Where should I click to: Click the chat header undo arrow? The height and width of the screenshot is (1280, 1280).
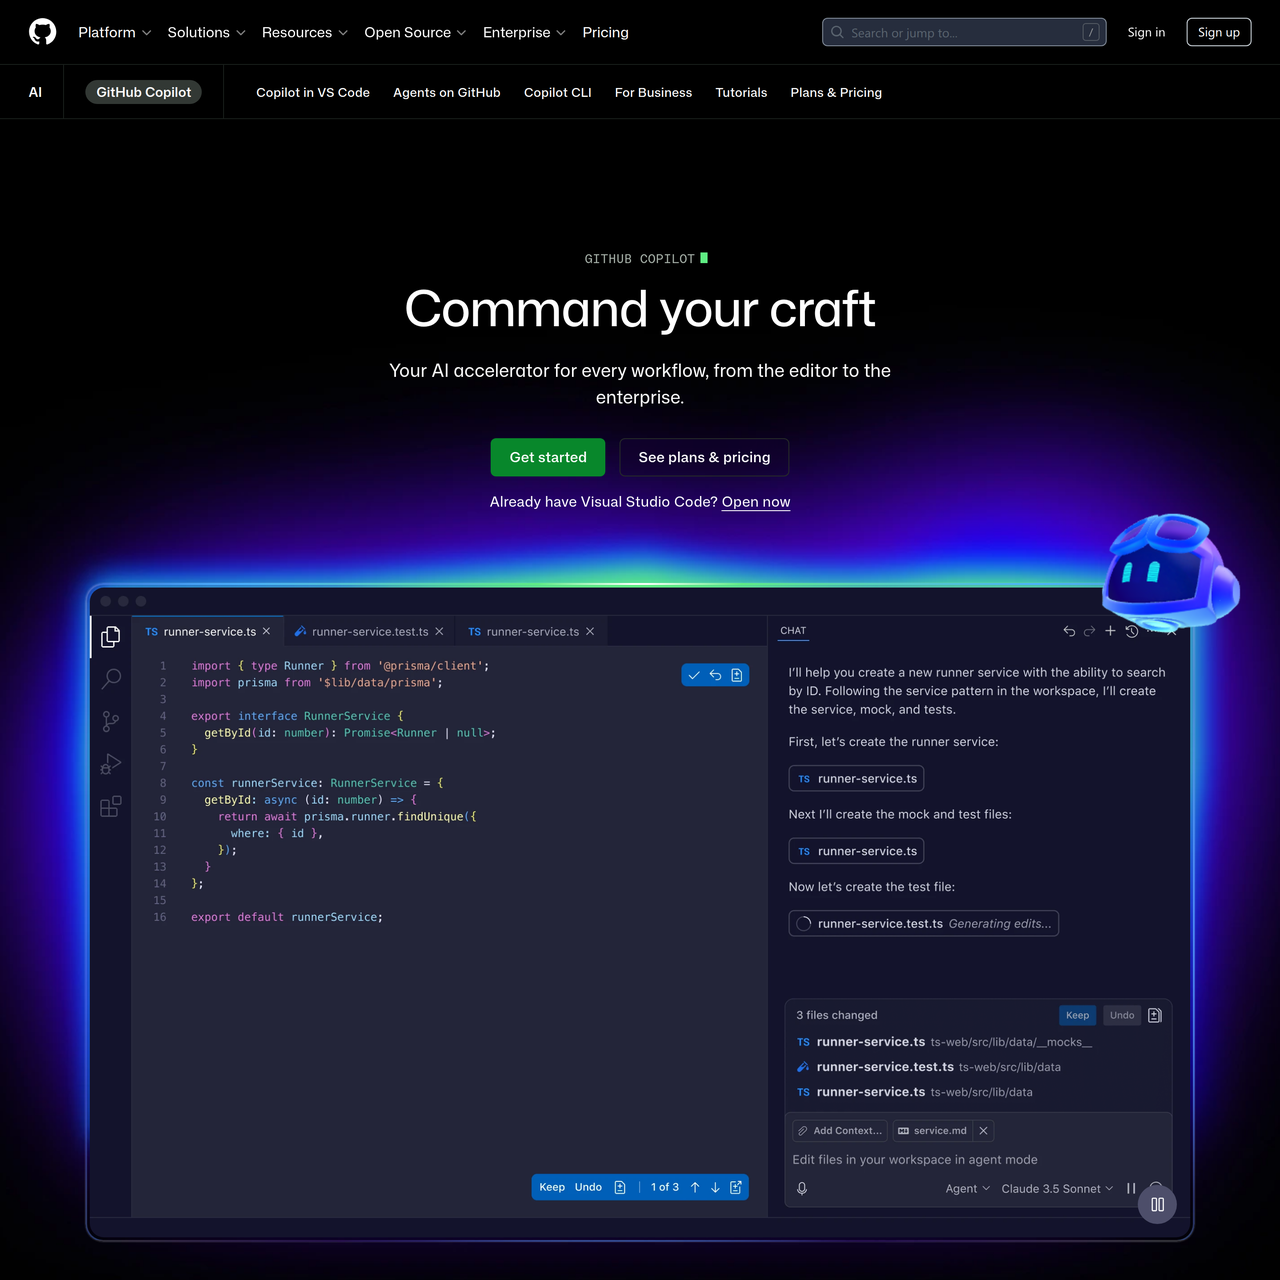coord(1069,631)
